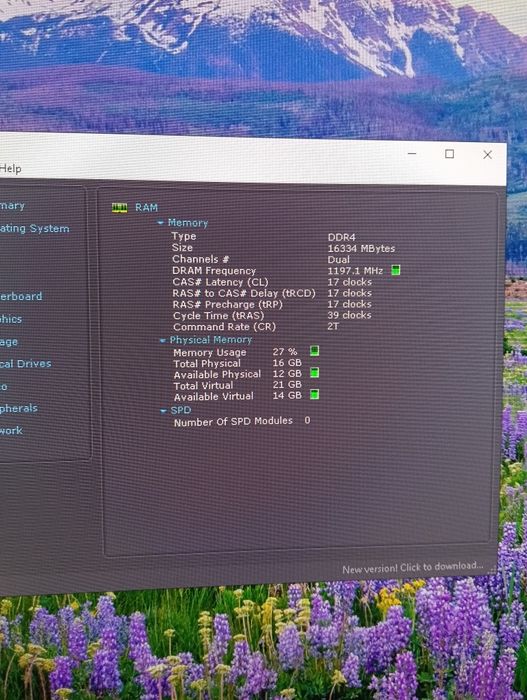Select Network in the sidebar

coord(11,431)
